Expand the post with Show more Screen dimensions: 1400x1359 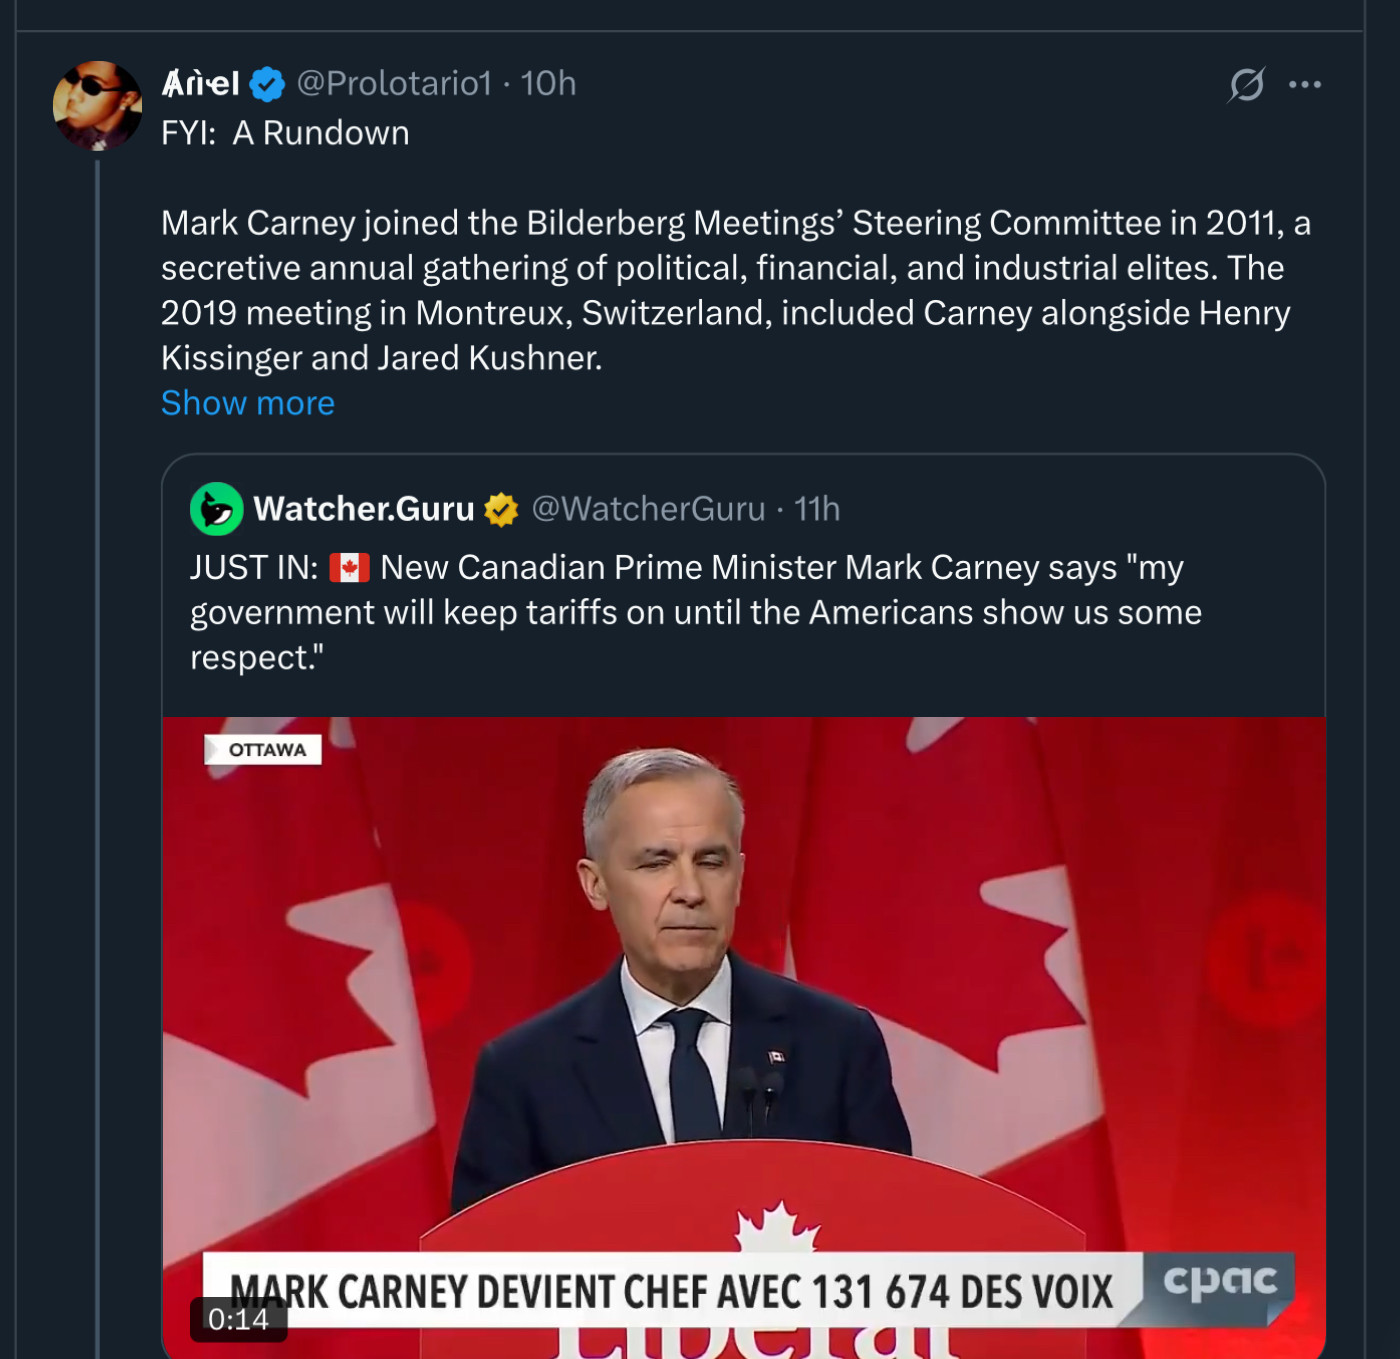(248, 403)
